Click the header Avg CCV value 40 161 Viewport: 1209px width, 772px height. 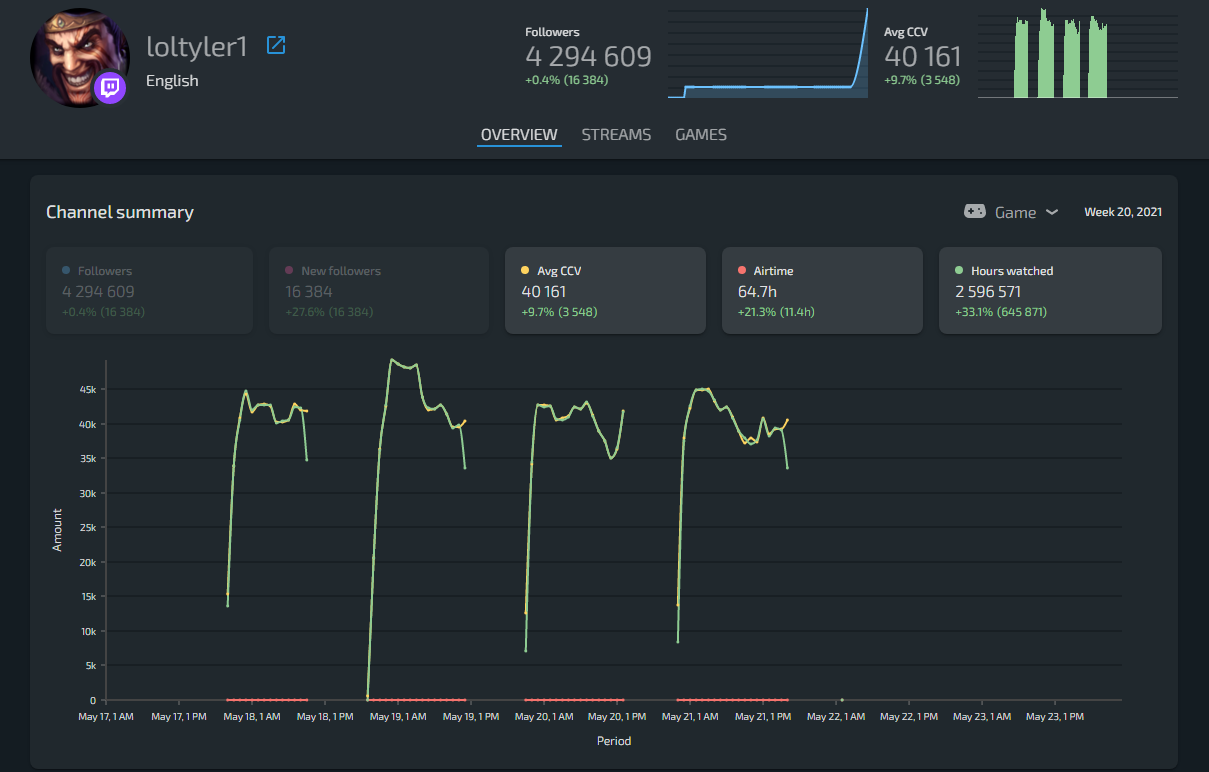[x=922, y=57]
